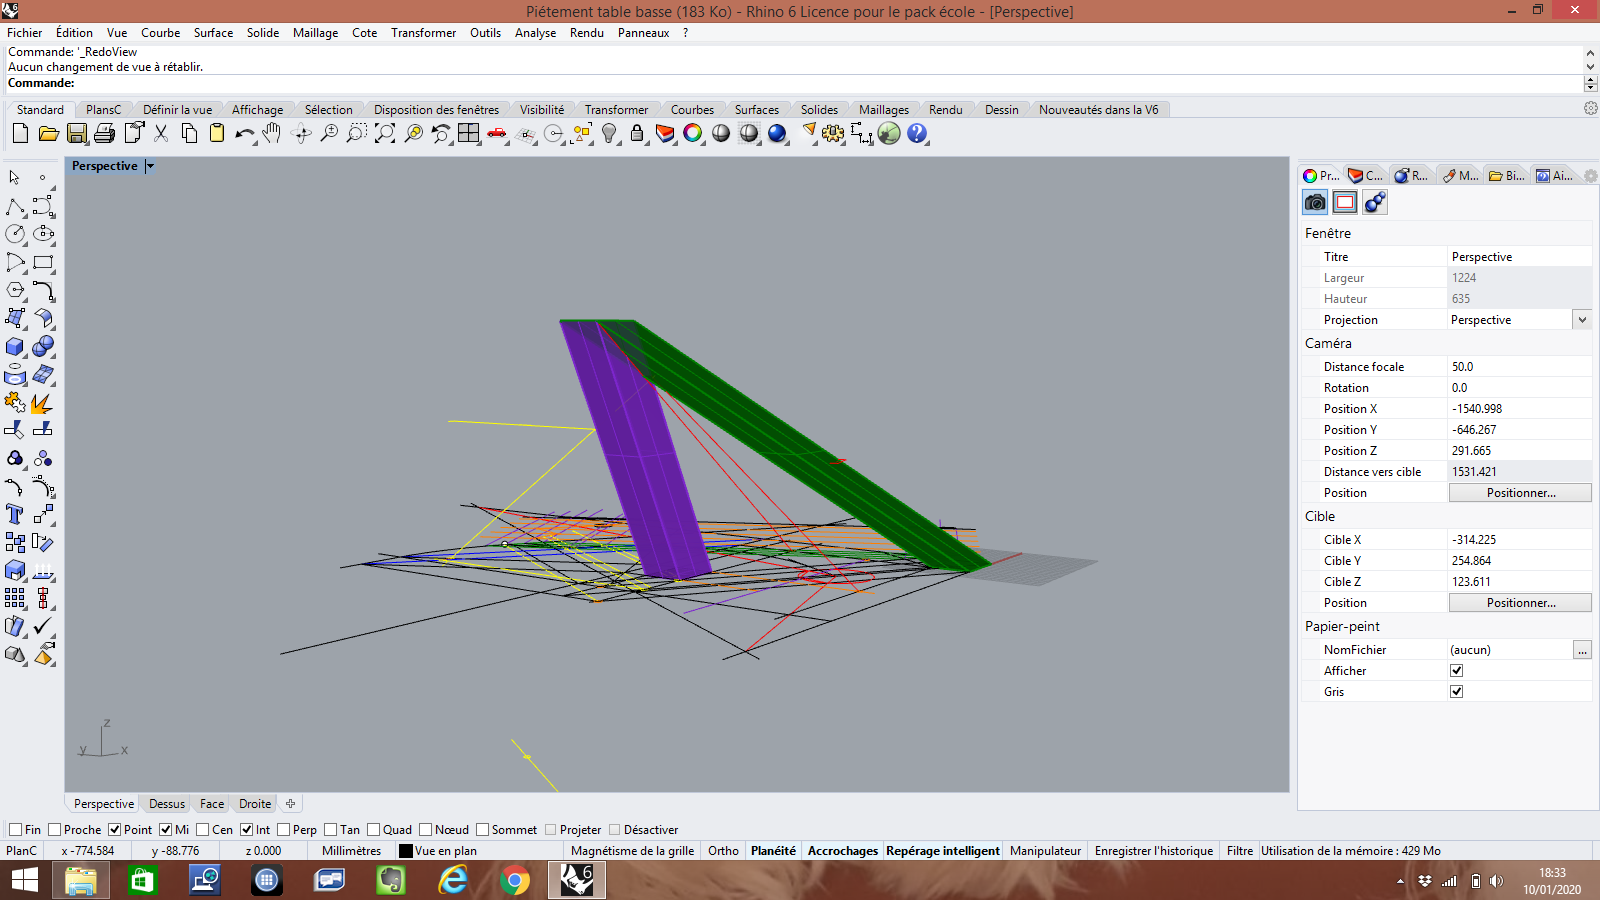
Task: Open the Transformer menu
Action: coord(424,32)
